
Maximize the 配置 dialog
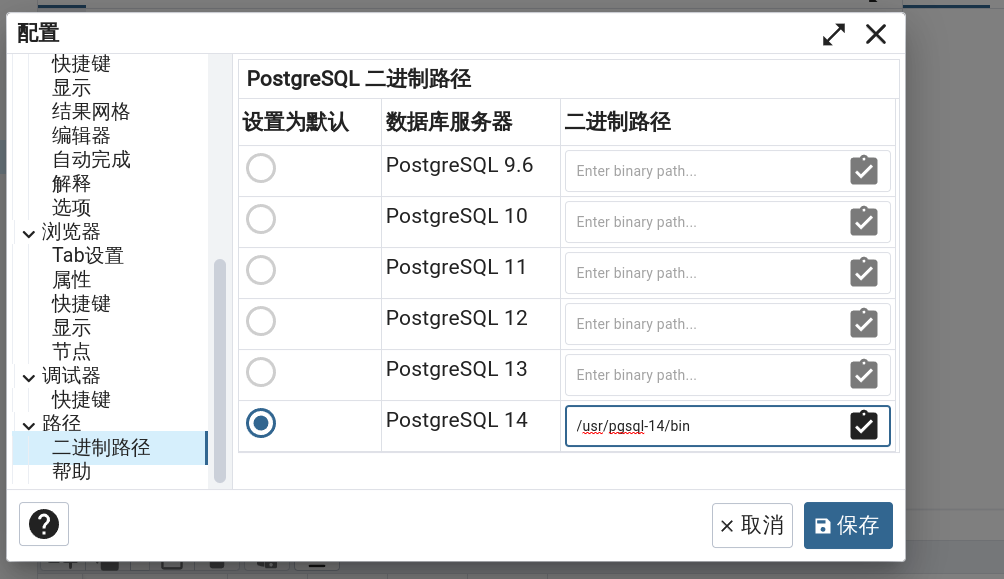click(x=834, y=35)
